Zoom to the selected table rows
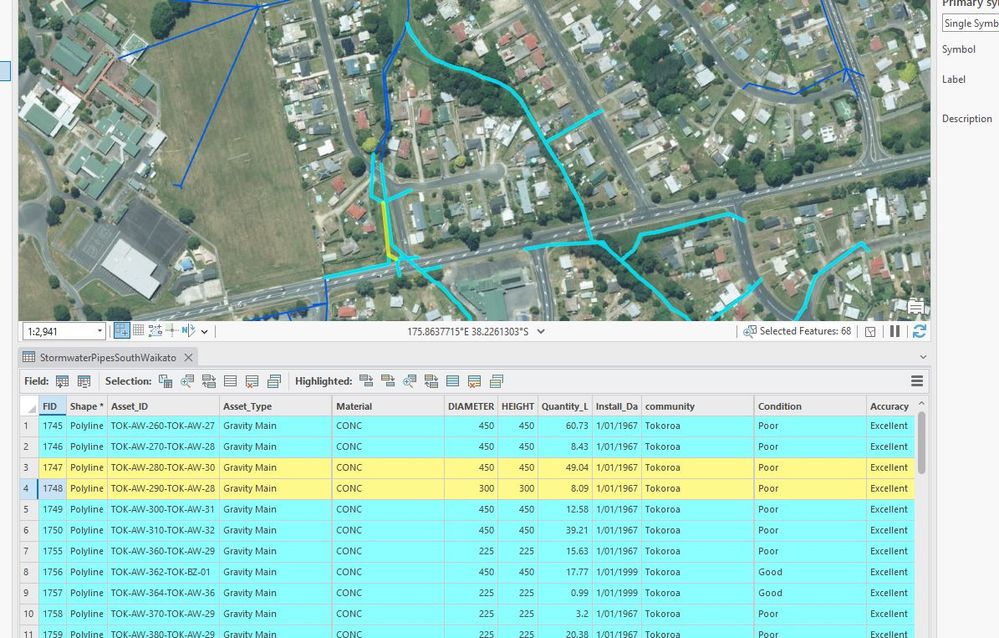Viewport: 999px width, 638px height. click(x=187, y=381)
